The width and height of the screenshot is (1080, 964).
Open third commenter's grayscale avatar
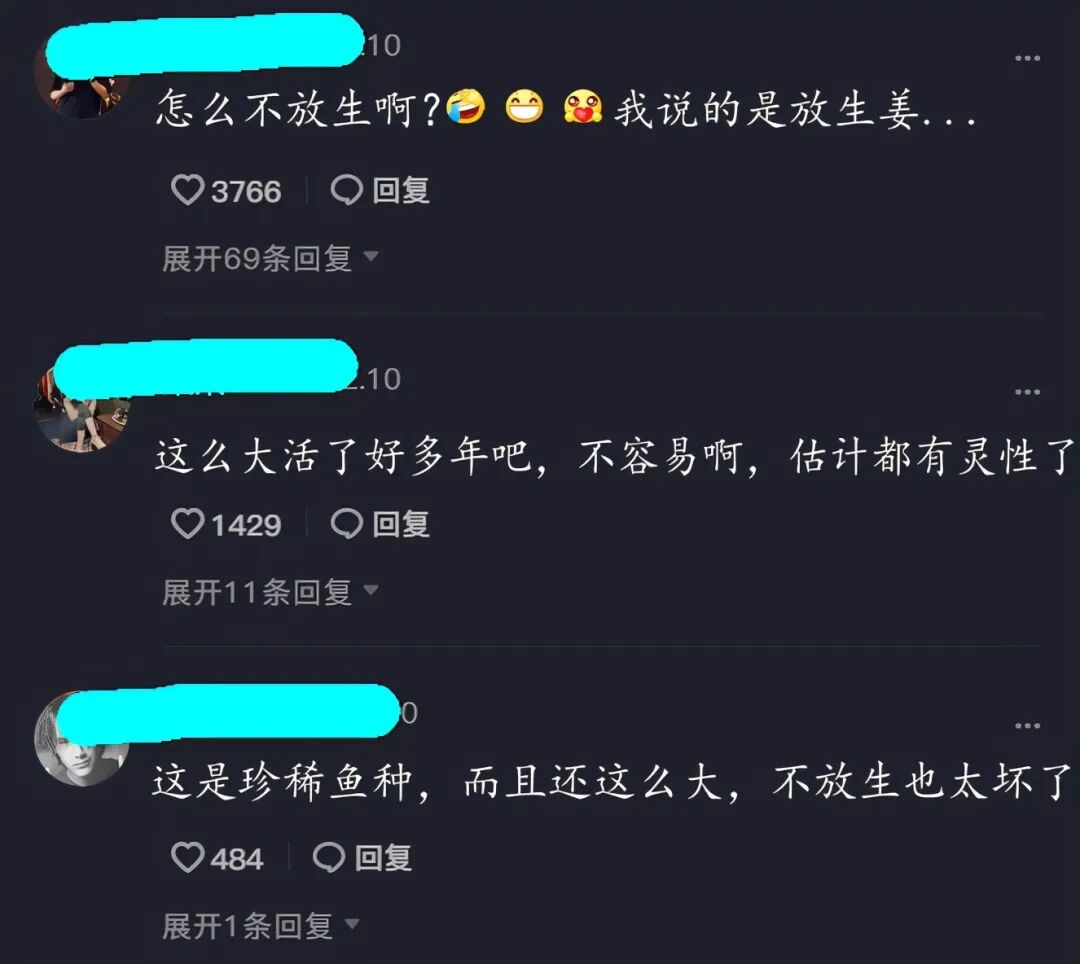coord(81,740)
